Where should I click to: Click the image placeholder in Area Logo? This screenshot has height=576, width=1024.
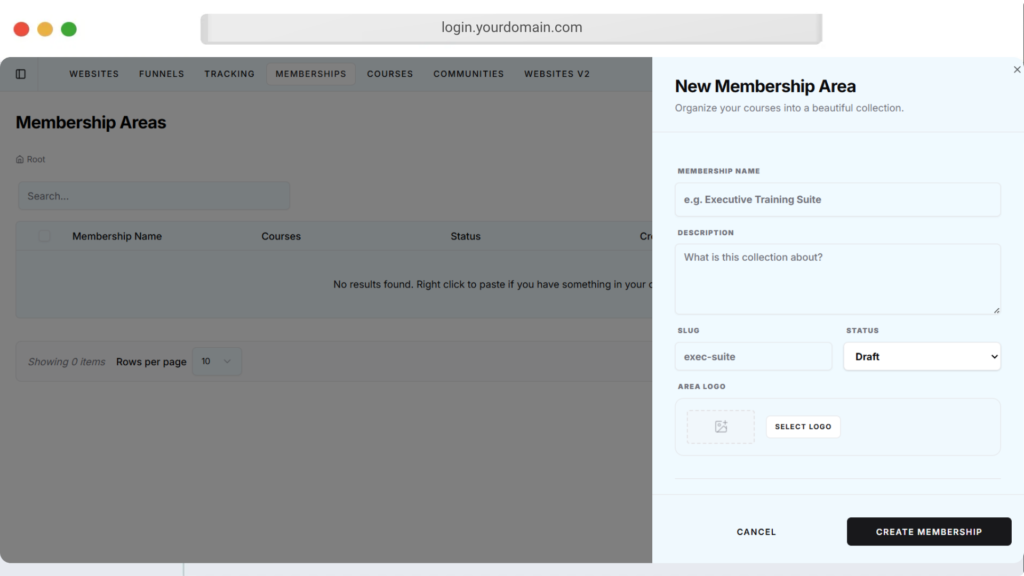[x=720, y=427]
